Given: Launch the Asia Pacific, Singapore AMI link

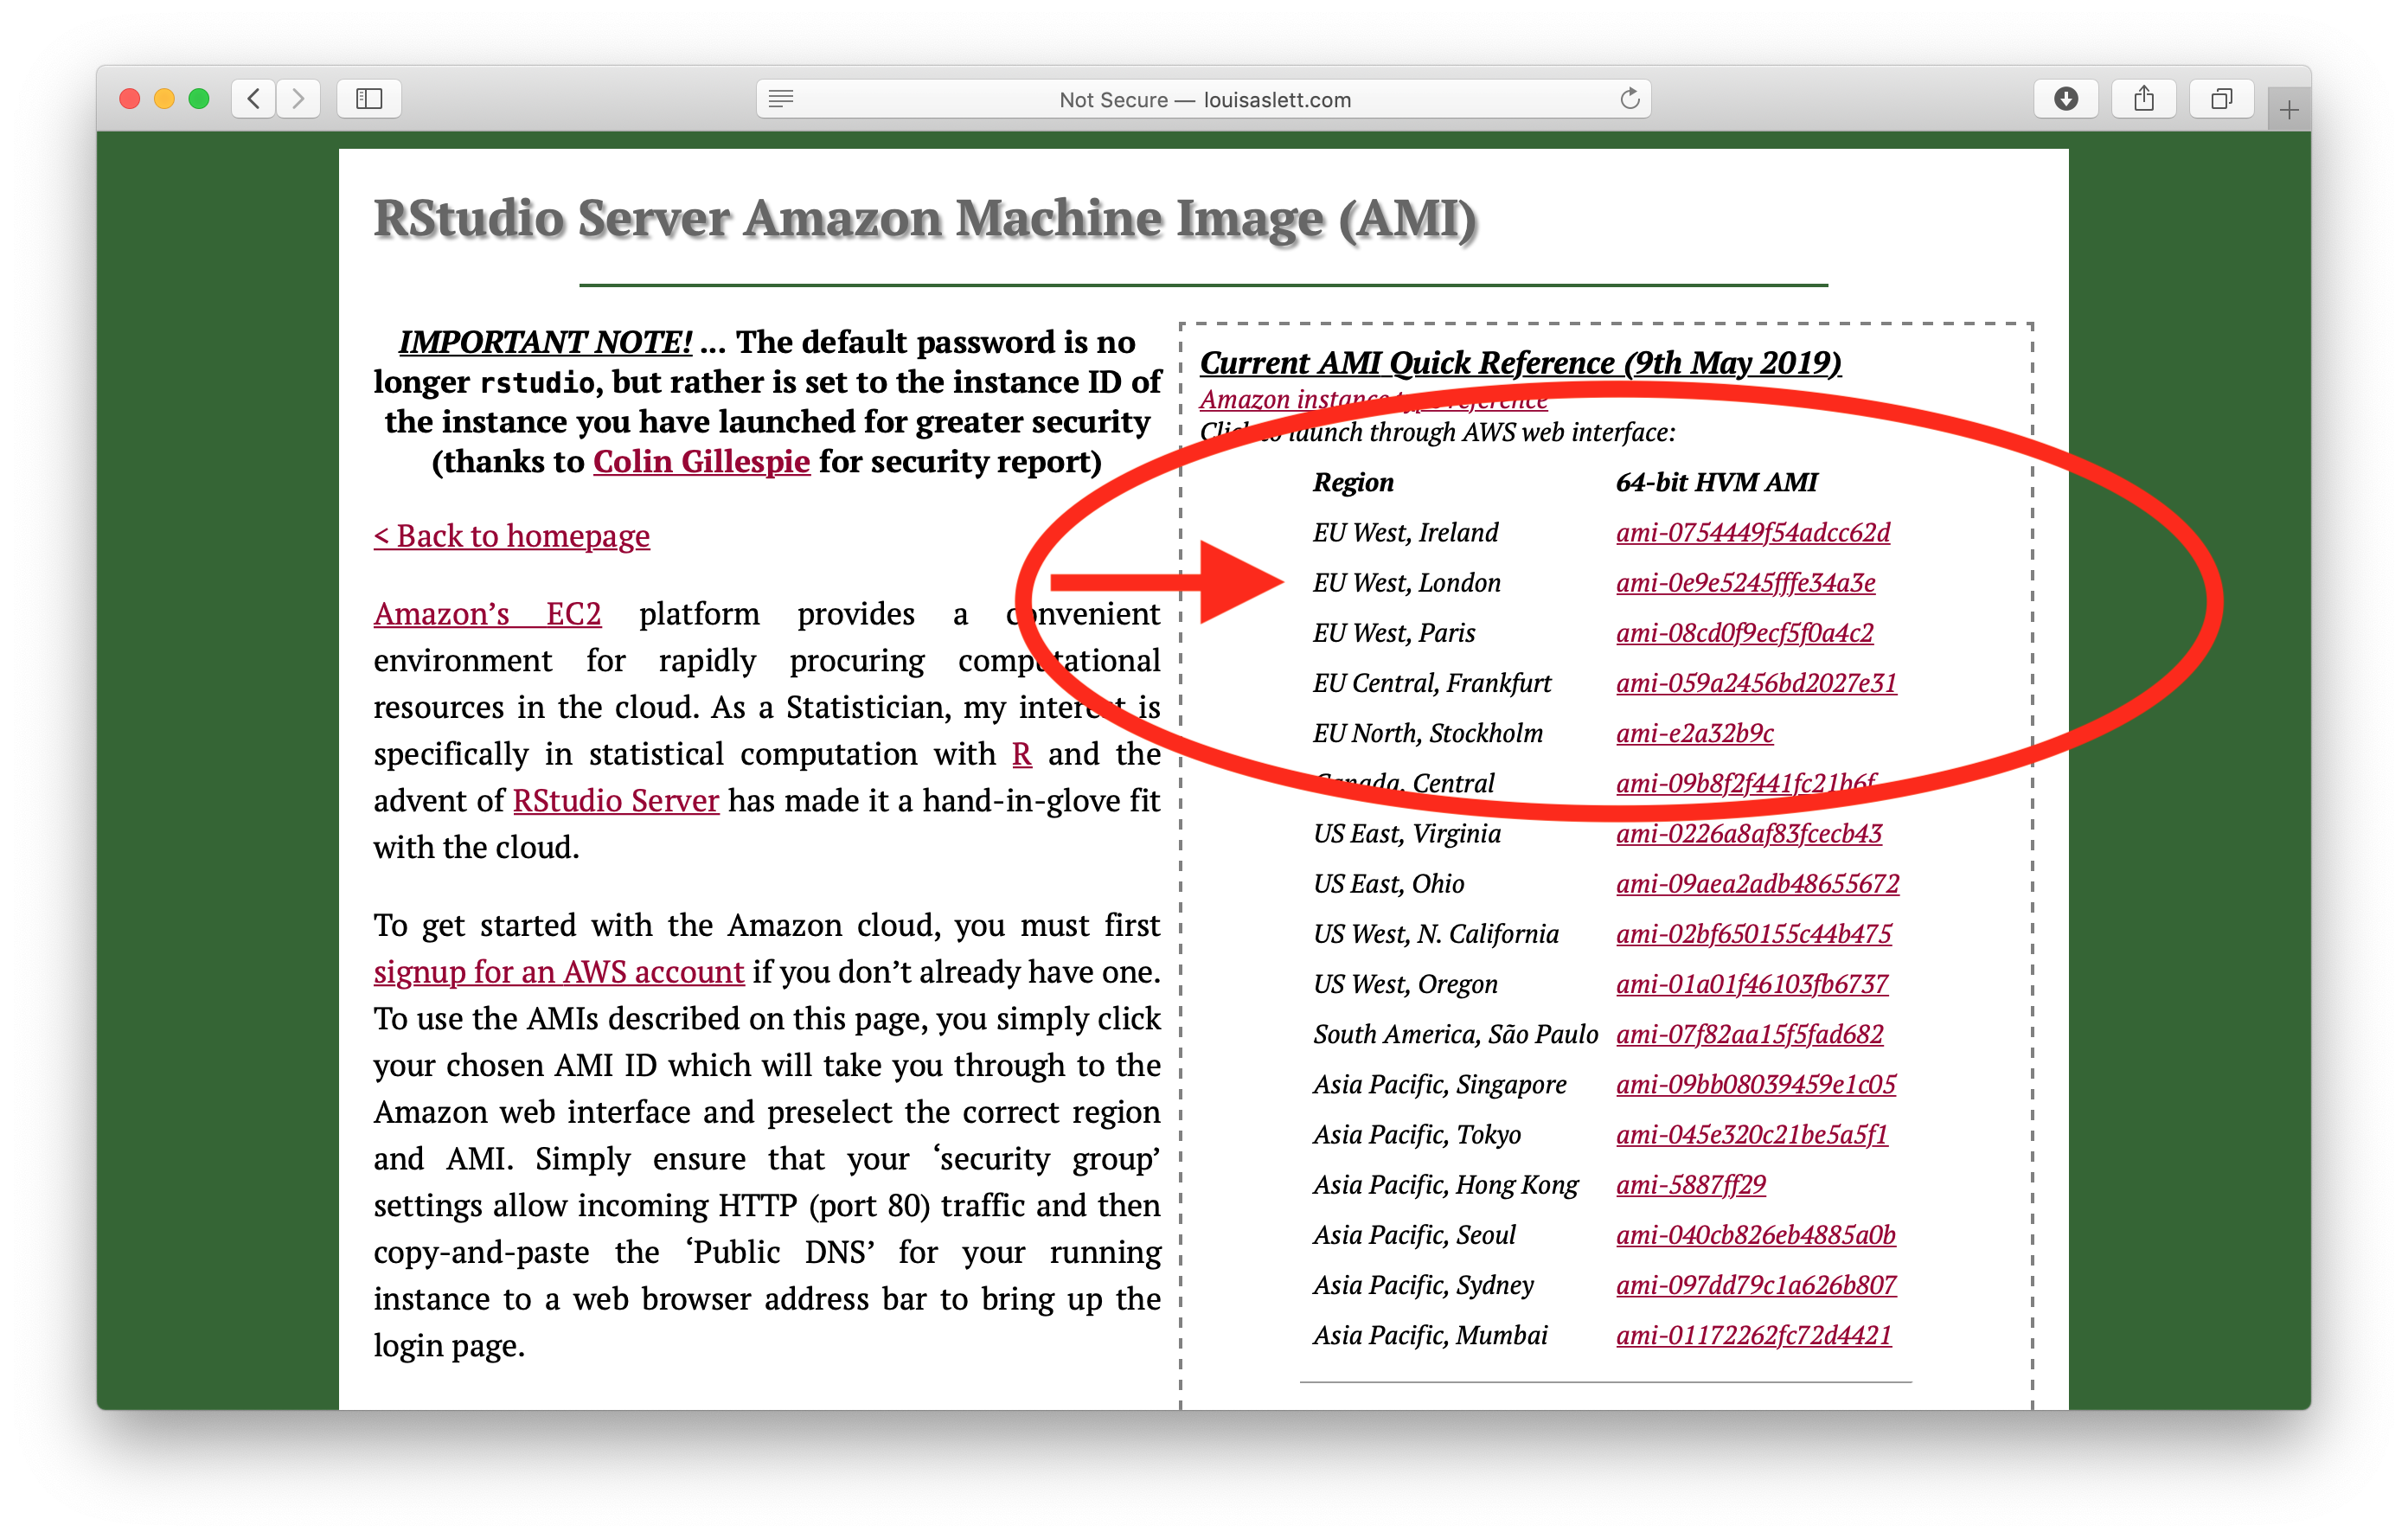Looking at the screenshot, I should click(1755, 1085).
